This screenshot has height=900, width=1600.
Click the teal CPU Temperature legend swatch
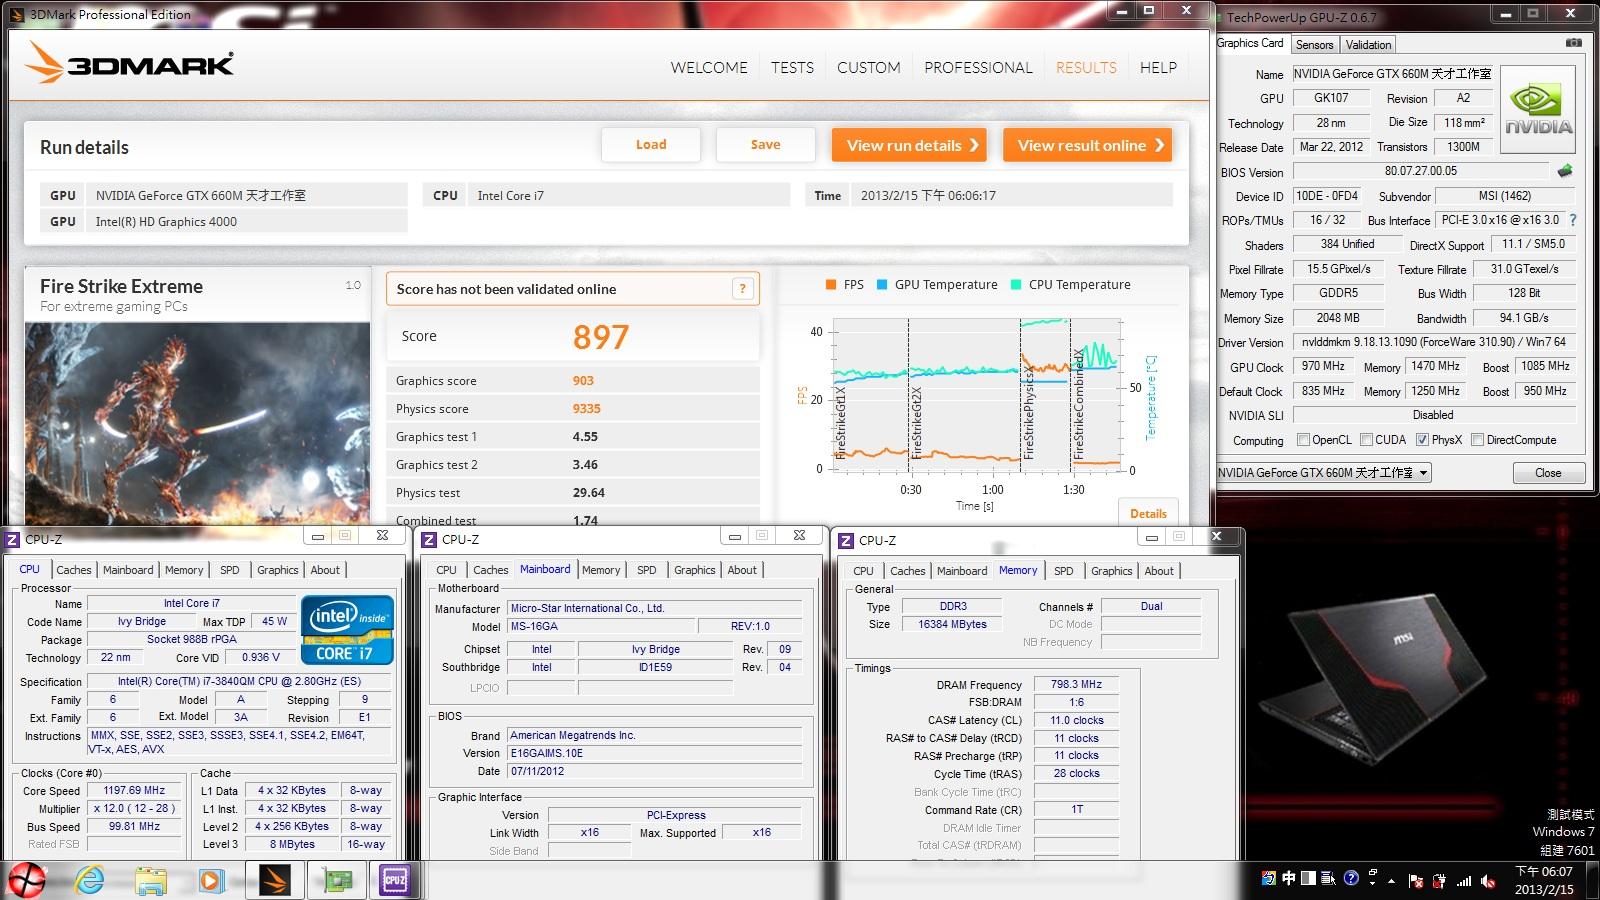pyautogui.click(x=1016, y=285)
